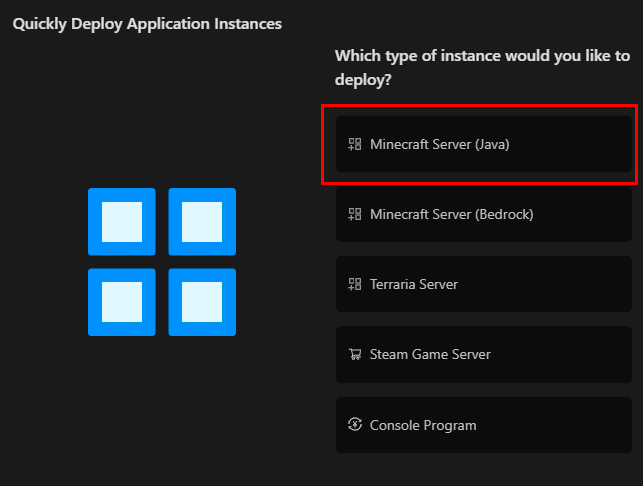
Task: Click the top-left blue square of logo
Action: click(122, 222)
